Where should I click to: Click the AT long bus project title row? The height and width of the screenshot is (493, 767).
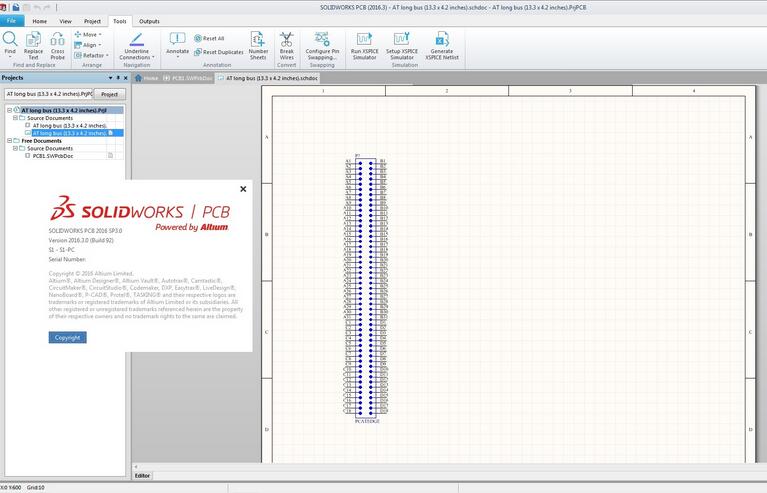point(64,111)
